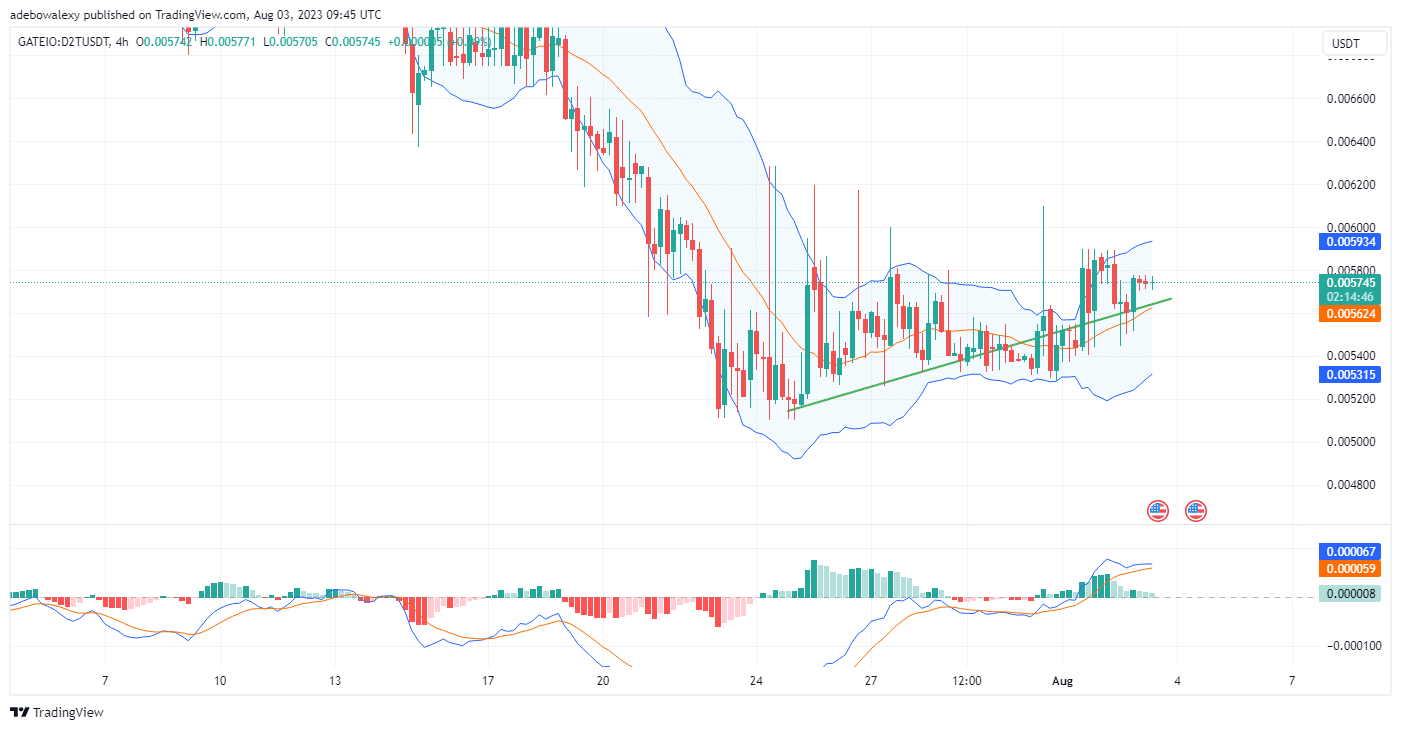1401x730 pixels.
Task: Click the signal value label 0.000059
Action: (x=1351, y=568)
